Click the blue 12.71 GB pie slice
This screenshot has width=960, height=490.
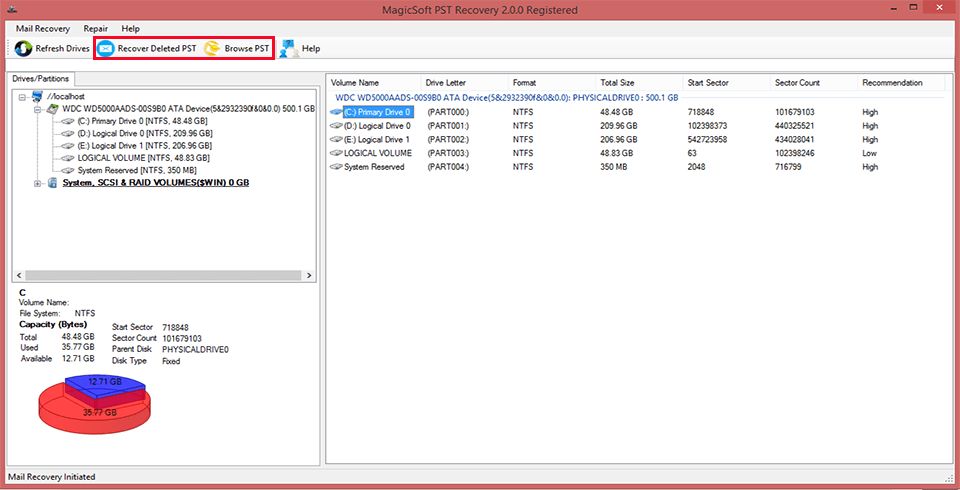tap(104, 384)
